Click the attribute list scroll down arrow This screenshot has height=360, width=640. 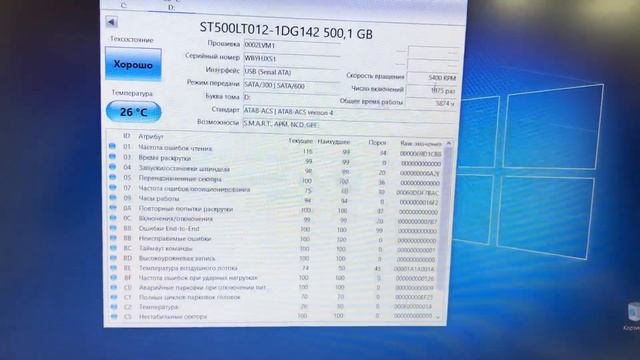[x=438, y=317]
